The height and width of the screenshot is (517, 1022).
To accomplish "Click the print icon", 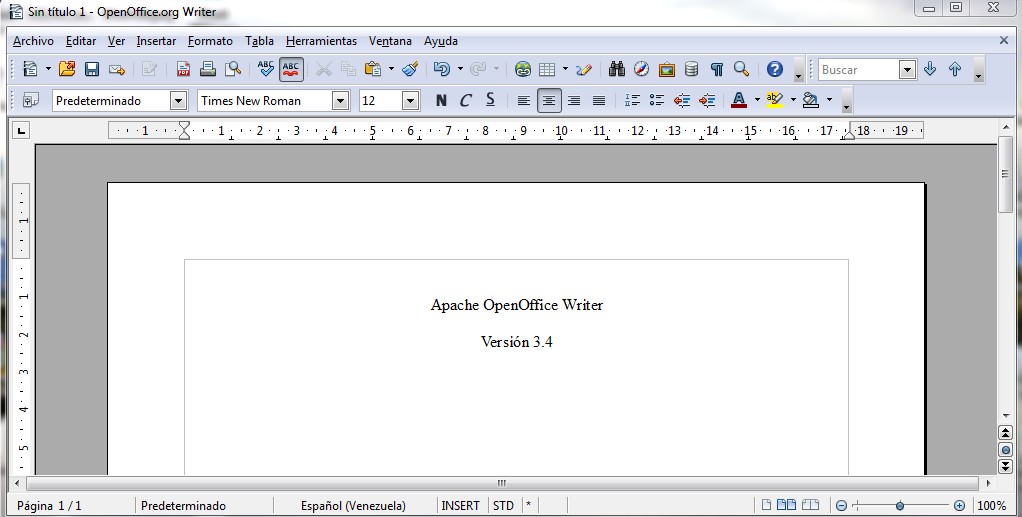I will (x=208, y=69).
